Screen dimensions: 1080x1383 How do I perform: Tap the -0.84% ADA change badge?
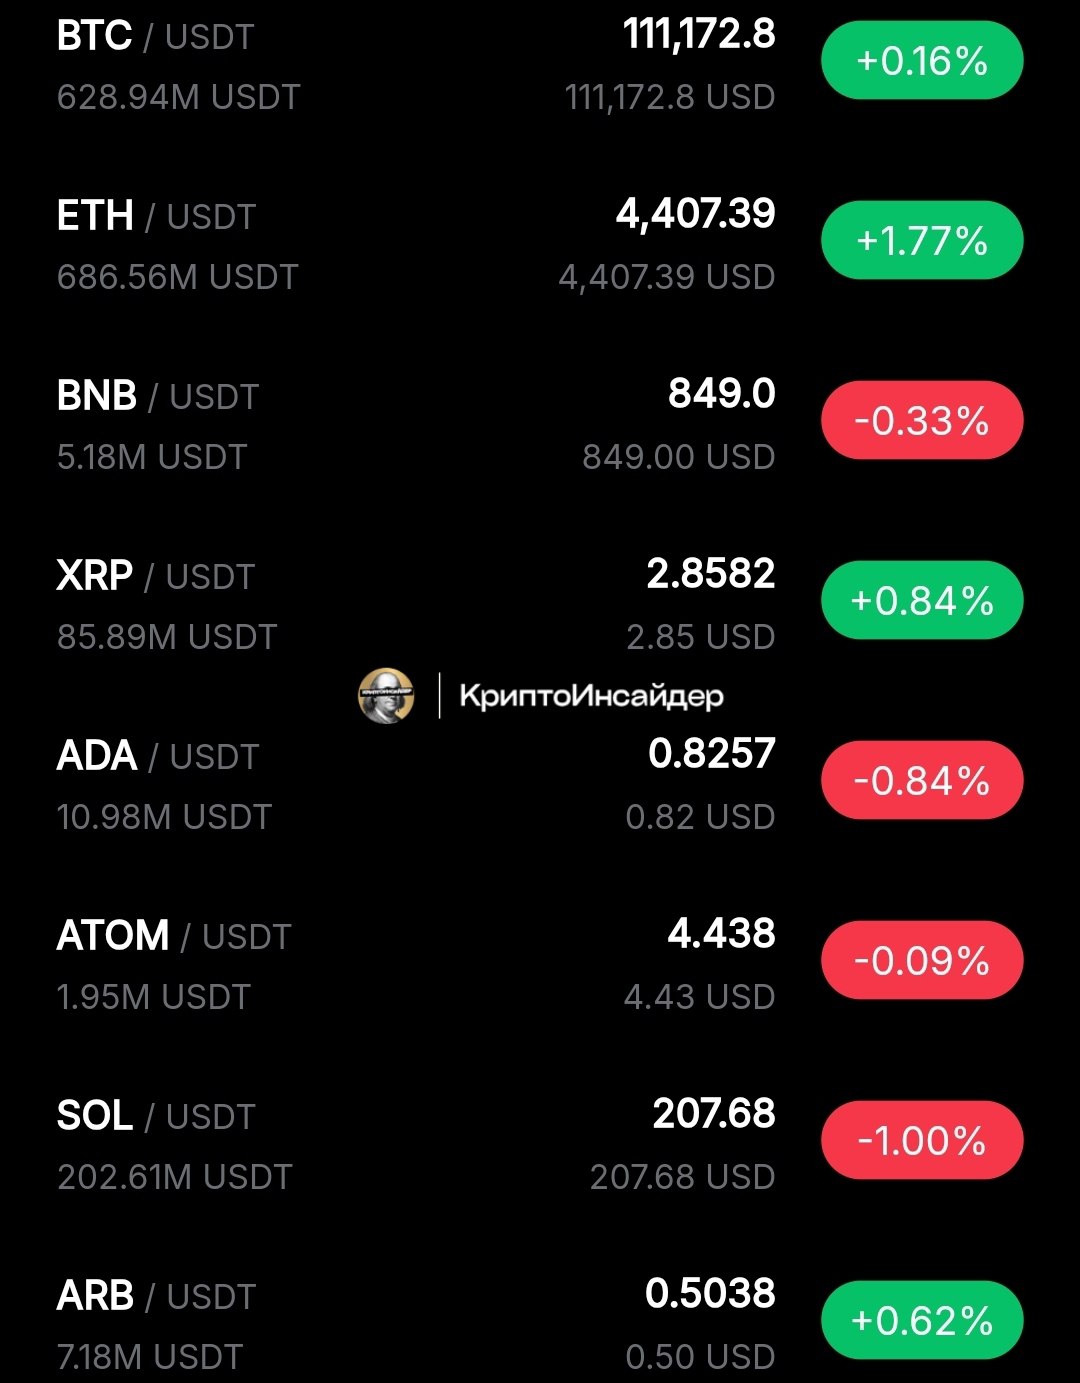922,781
